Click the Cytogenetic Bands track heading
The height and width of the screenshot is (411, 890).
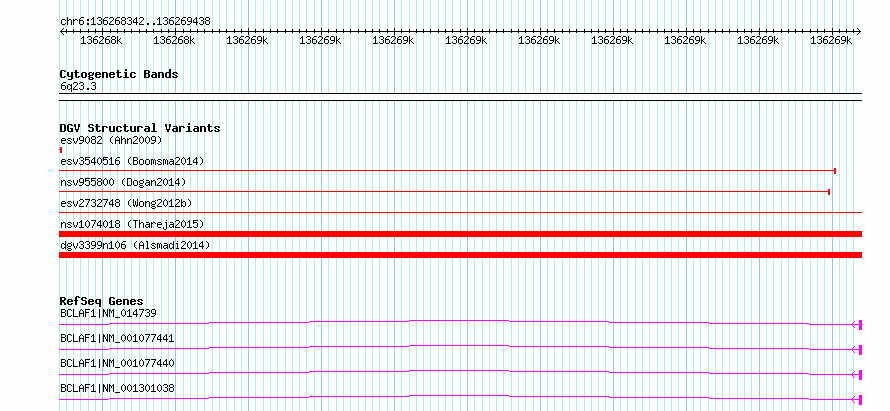[x=119, y=74]
